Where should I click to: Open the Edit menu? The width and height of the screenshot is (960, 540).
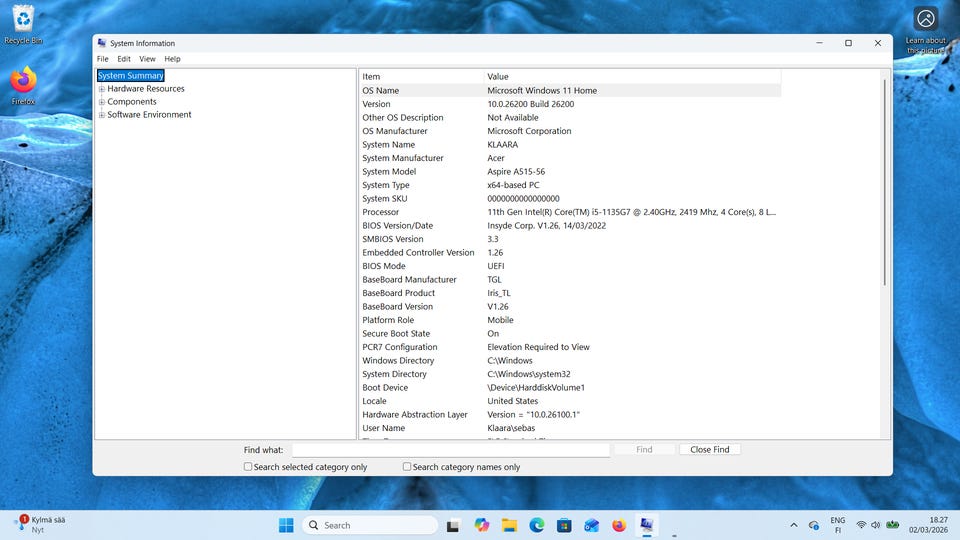click(x=124, y=59)
